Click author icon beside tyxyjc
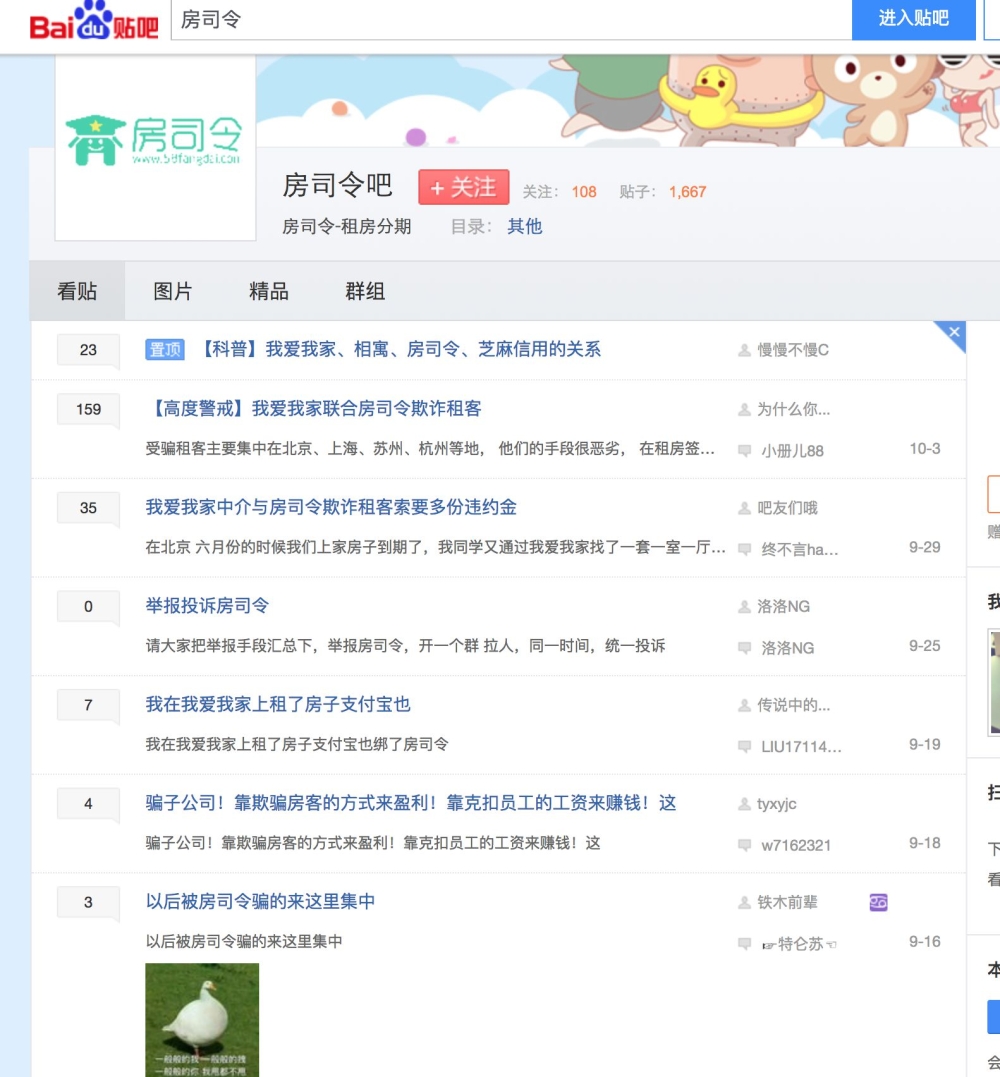The height and width of the screenshot is (1077, 1000). coord(744,804)
